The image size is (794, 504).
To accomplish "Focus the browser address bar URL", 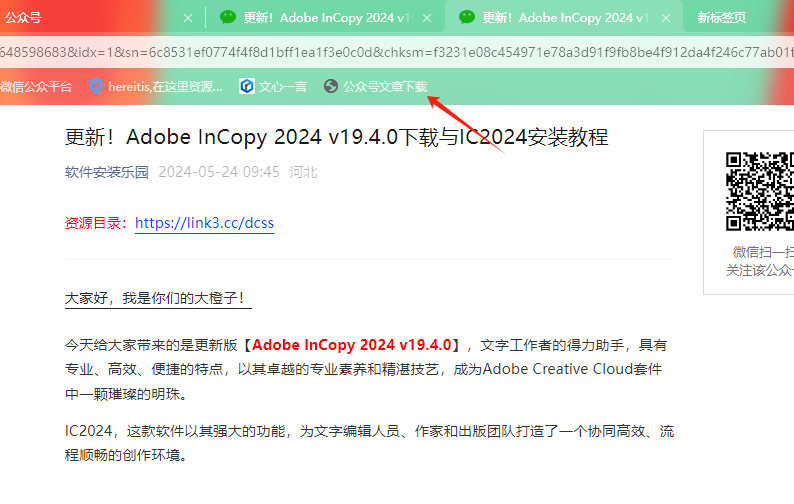I will click(397, 52).
